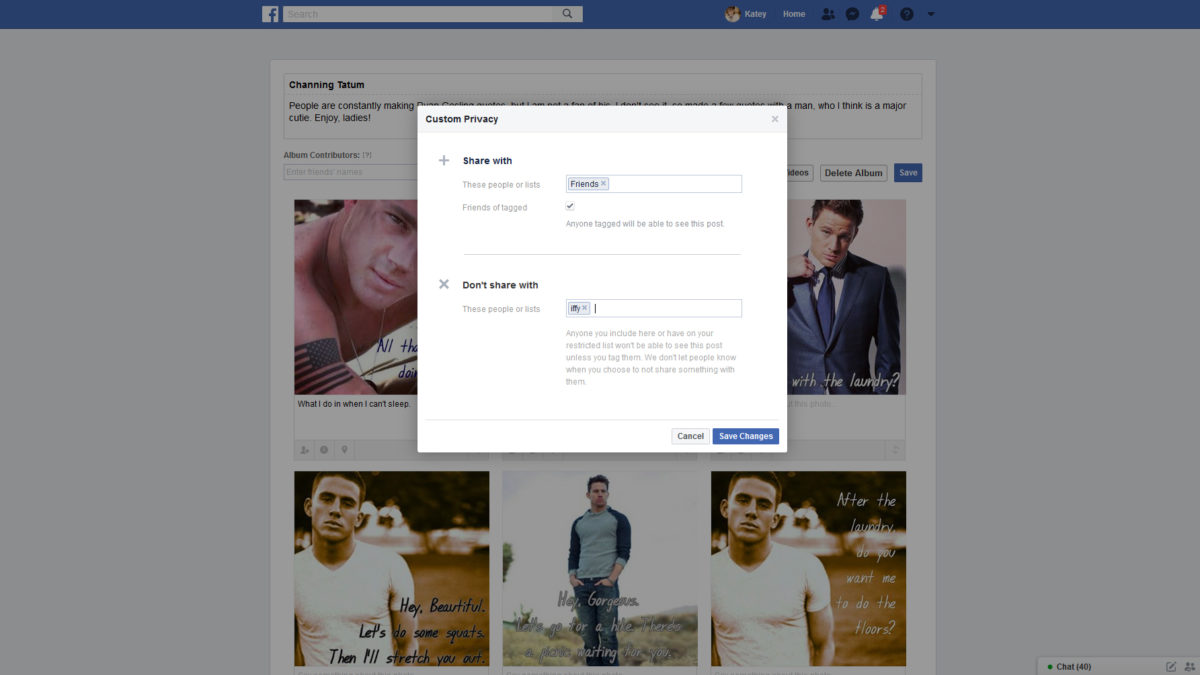
Task: Click the X icon beside Don't share with
Action: (444, 284)
